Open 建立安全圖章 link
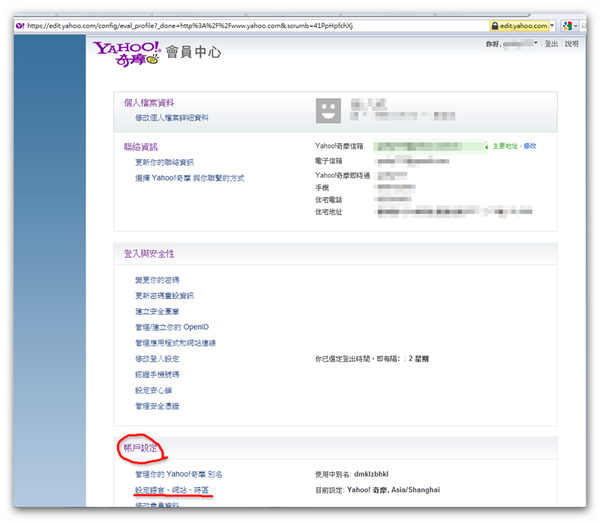 [157, 312]
